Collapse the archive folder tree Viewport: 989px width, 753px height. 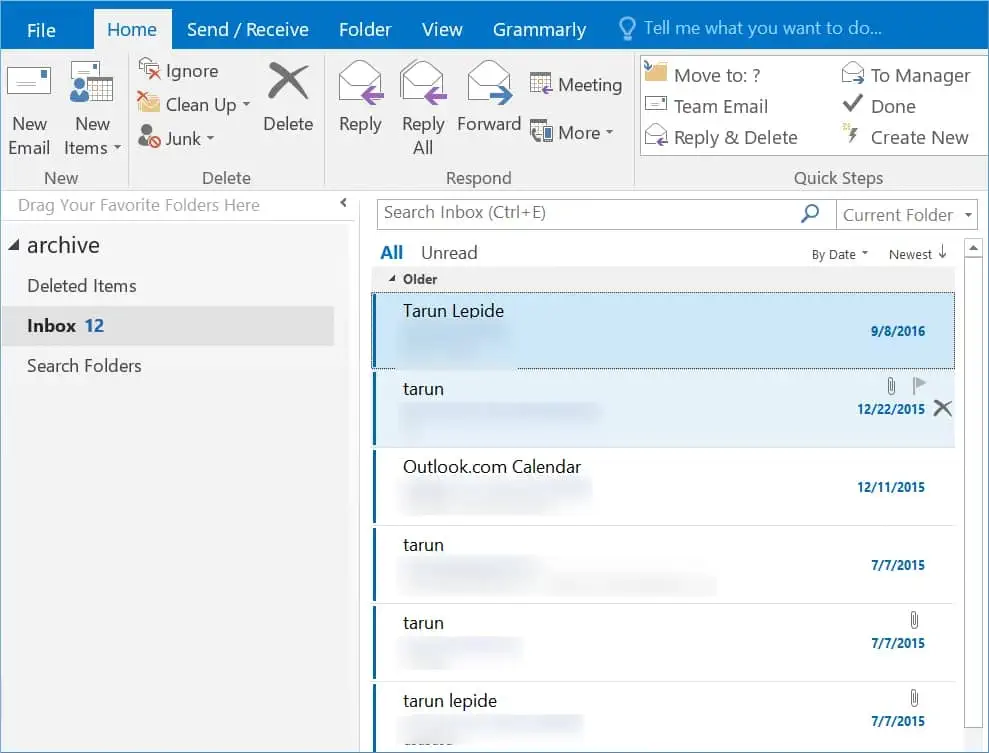[14, 245]
